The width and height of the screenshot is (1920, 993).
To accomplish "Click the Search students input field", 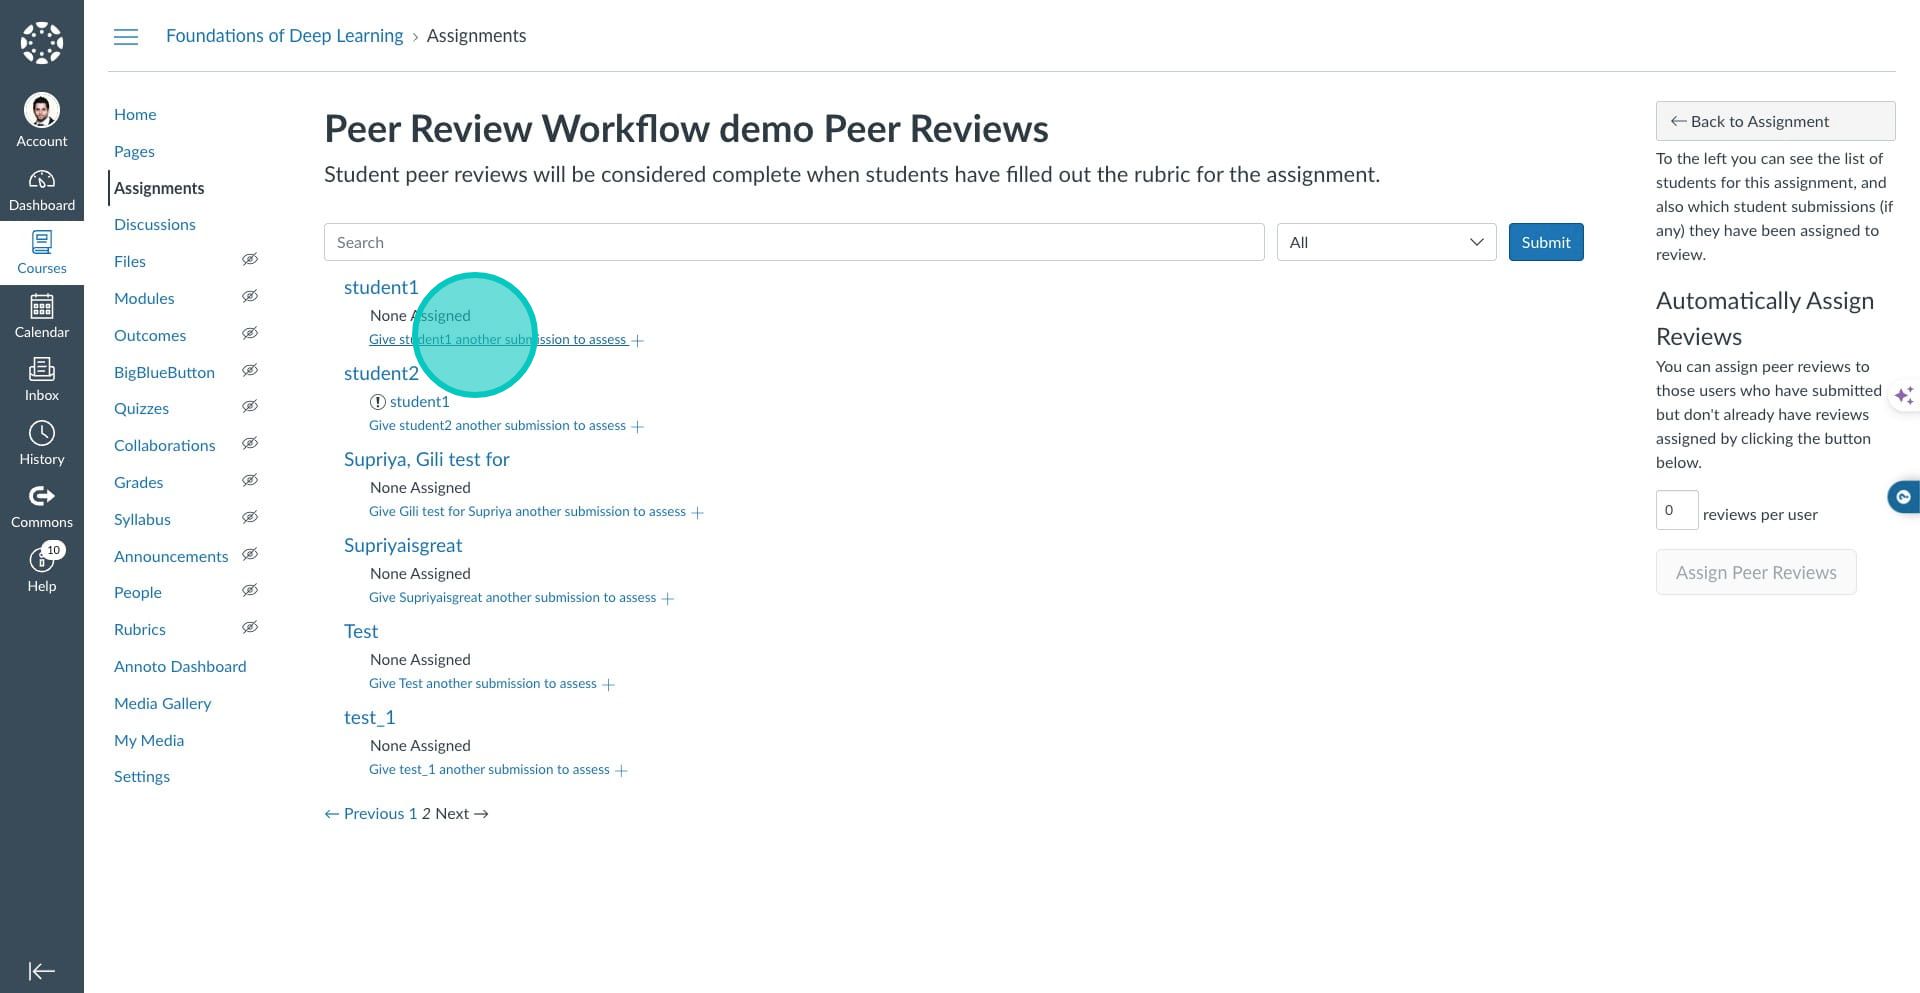I will pos(794,242).
